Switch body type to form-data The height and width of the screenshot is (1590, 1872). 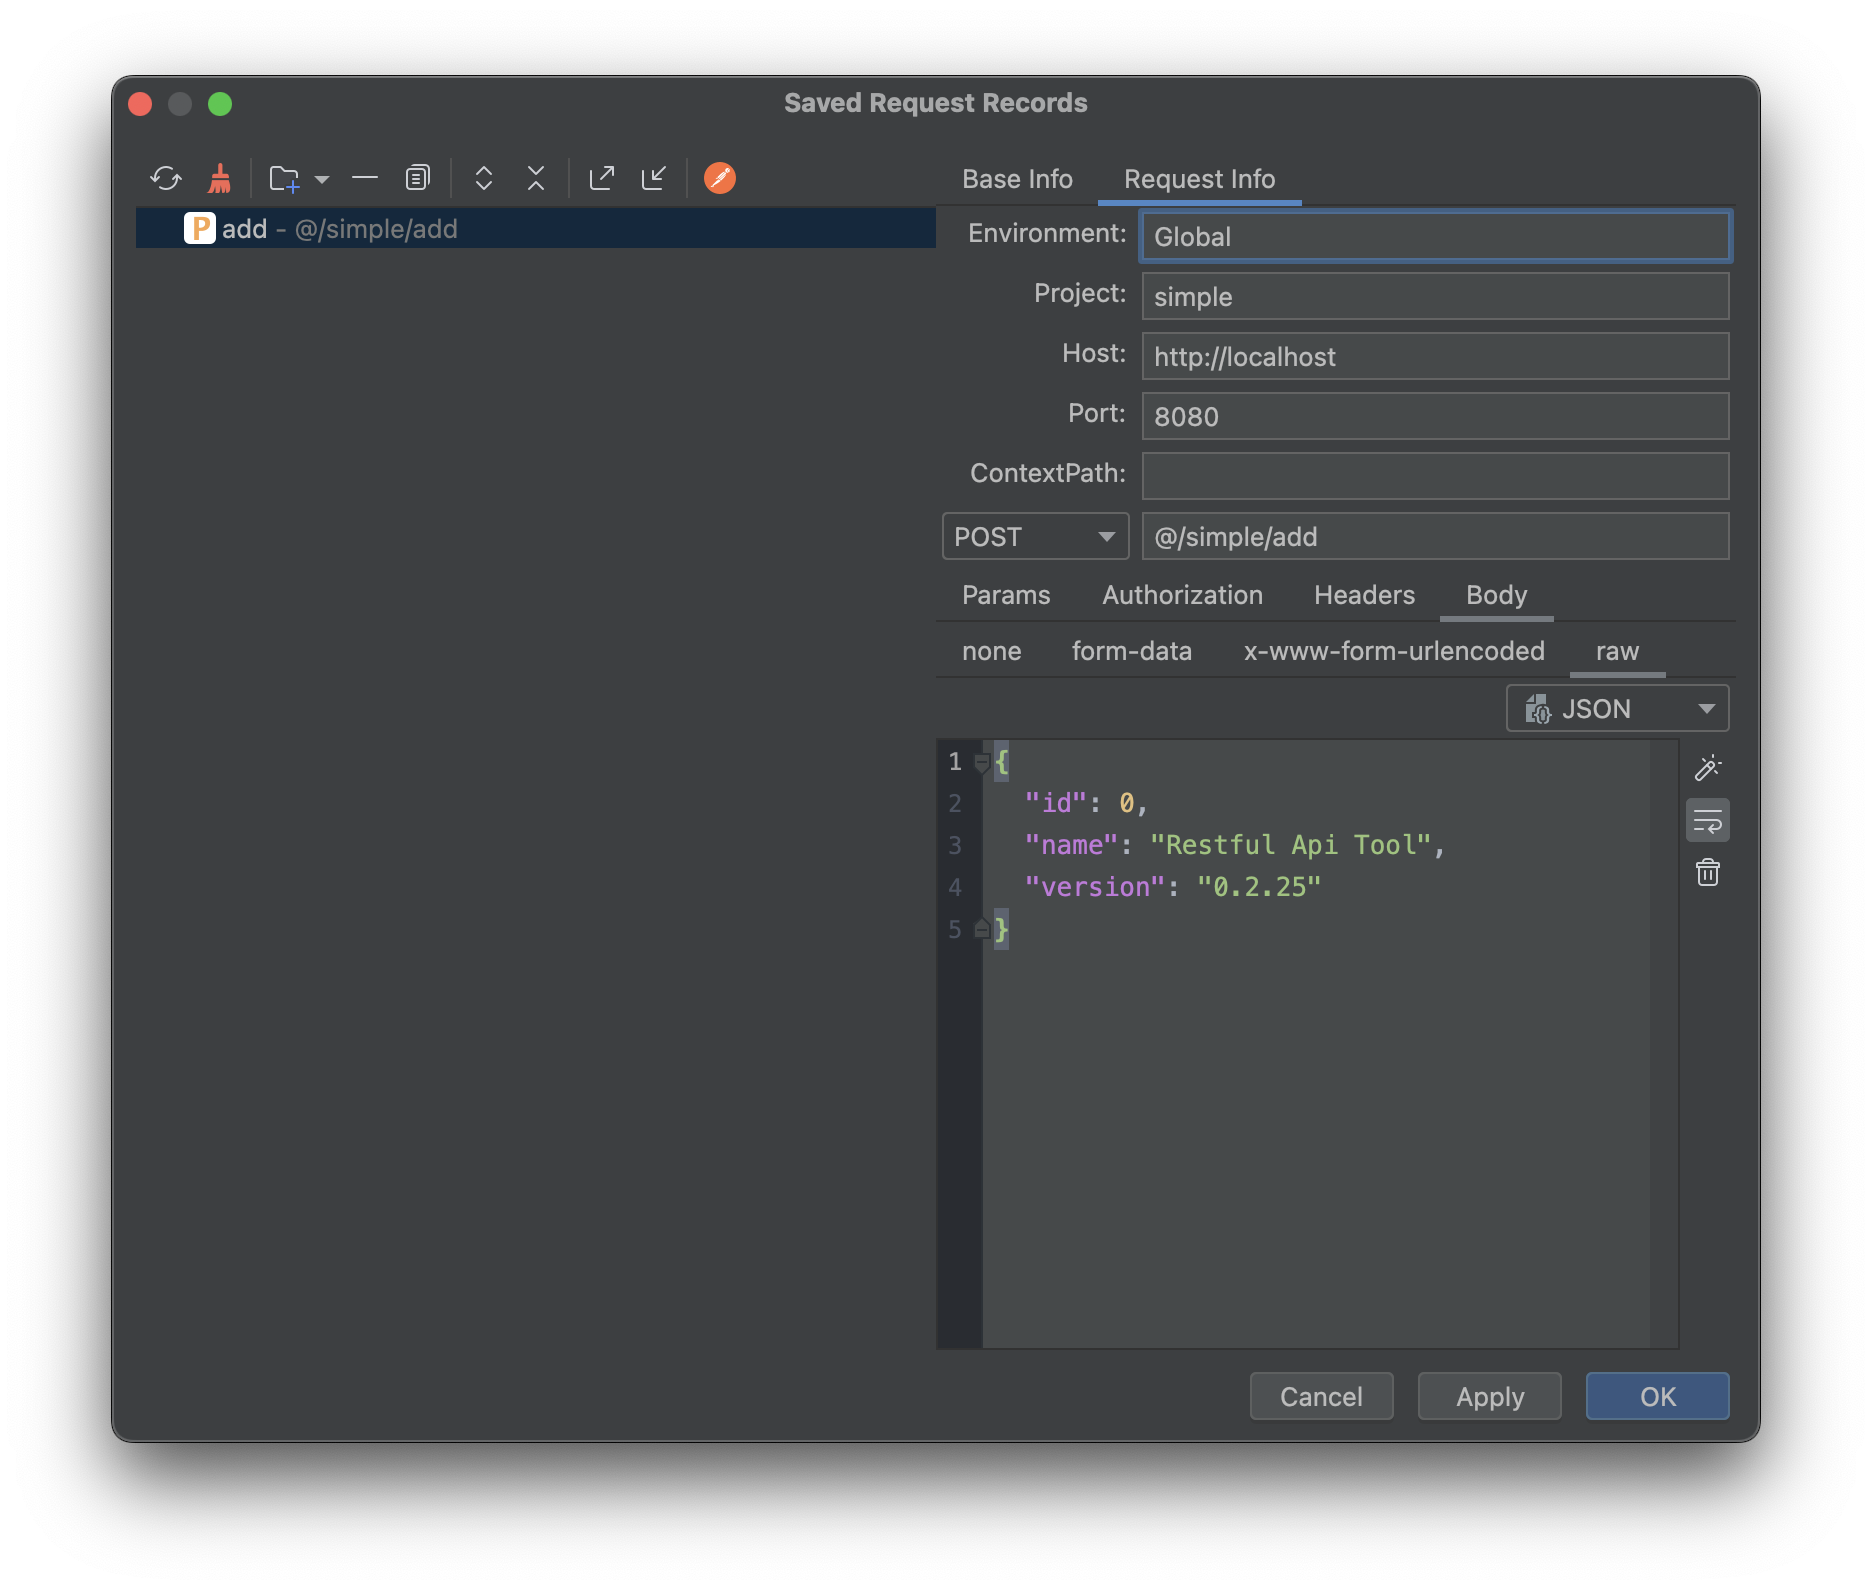tap(1132, 651)
